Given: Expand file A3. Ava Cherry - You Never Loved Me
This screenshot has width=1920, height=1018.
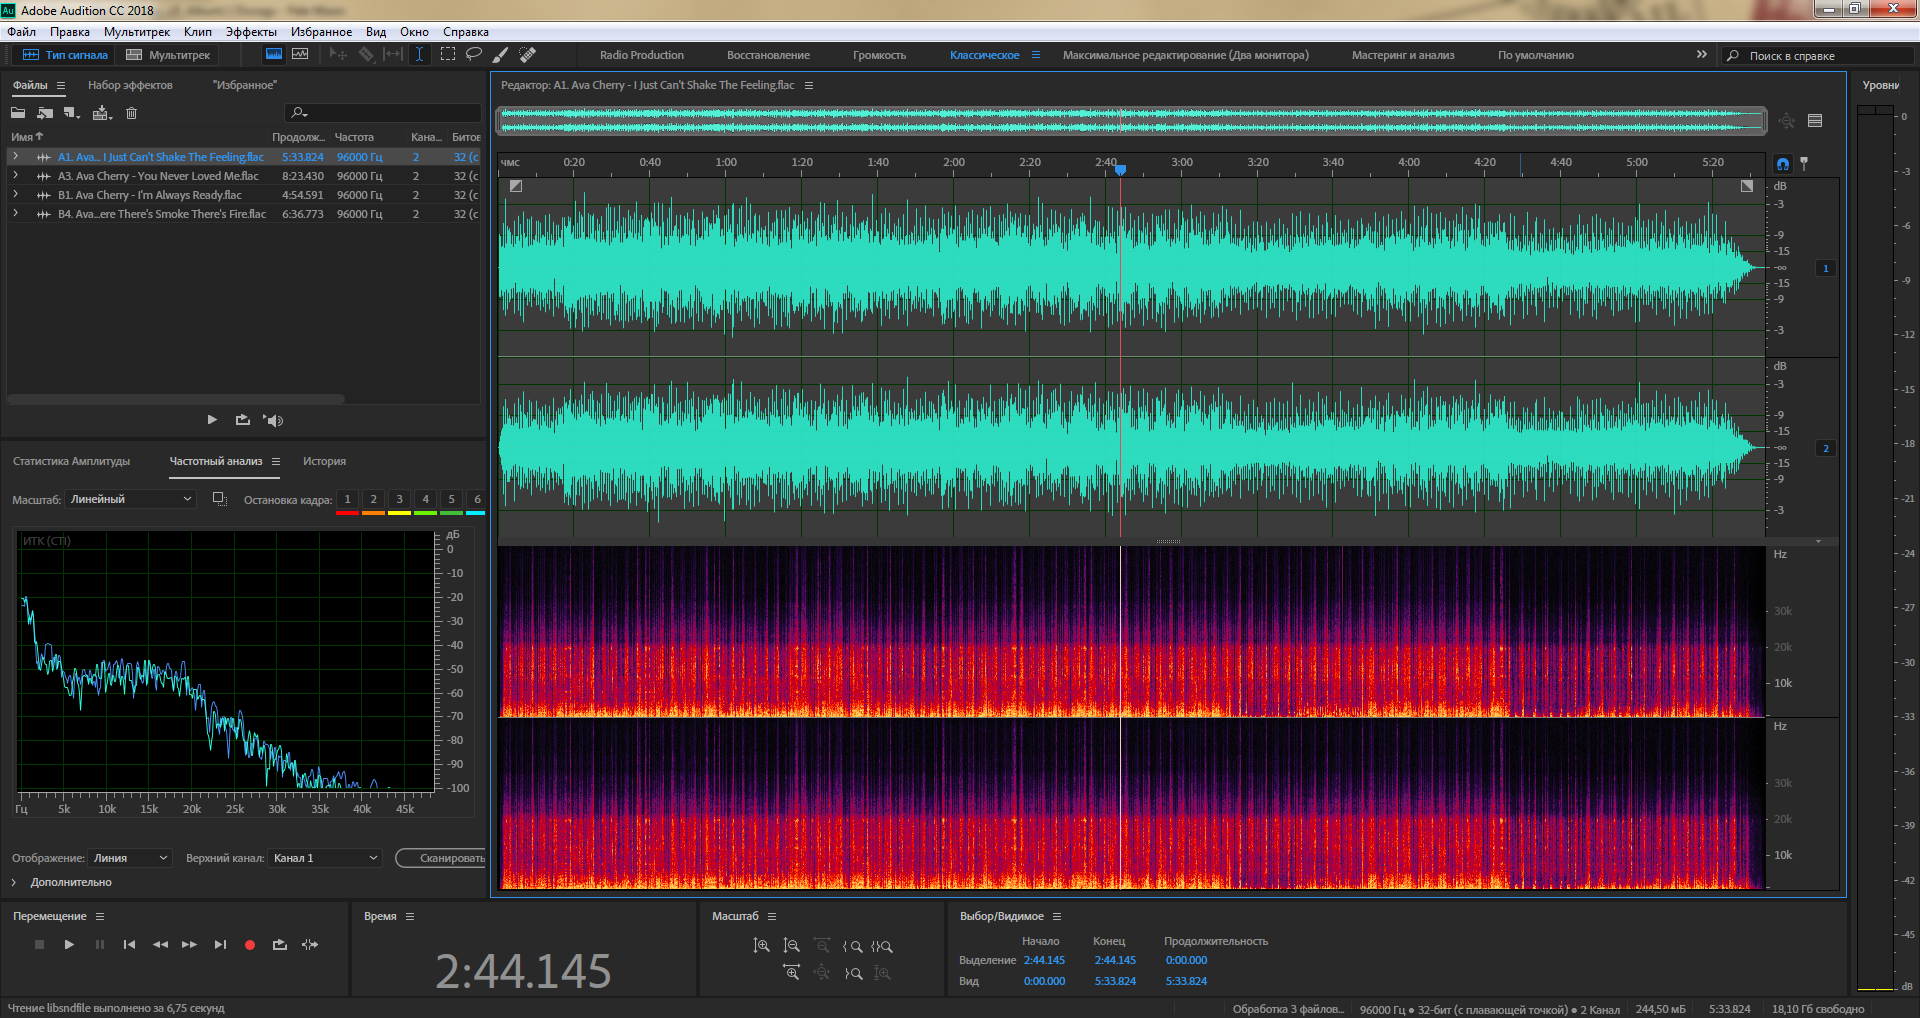Looking at the screenshot, I should point(15,176).
